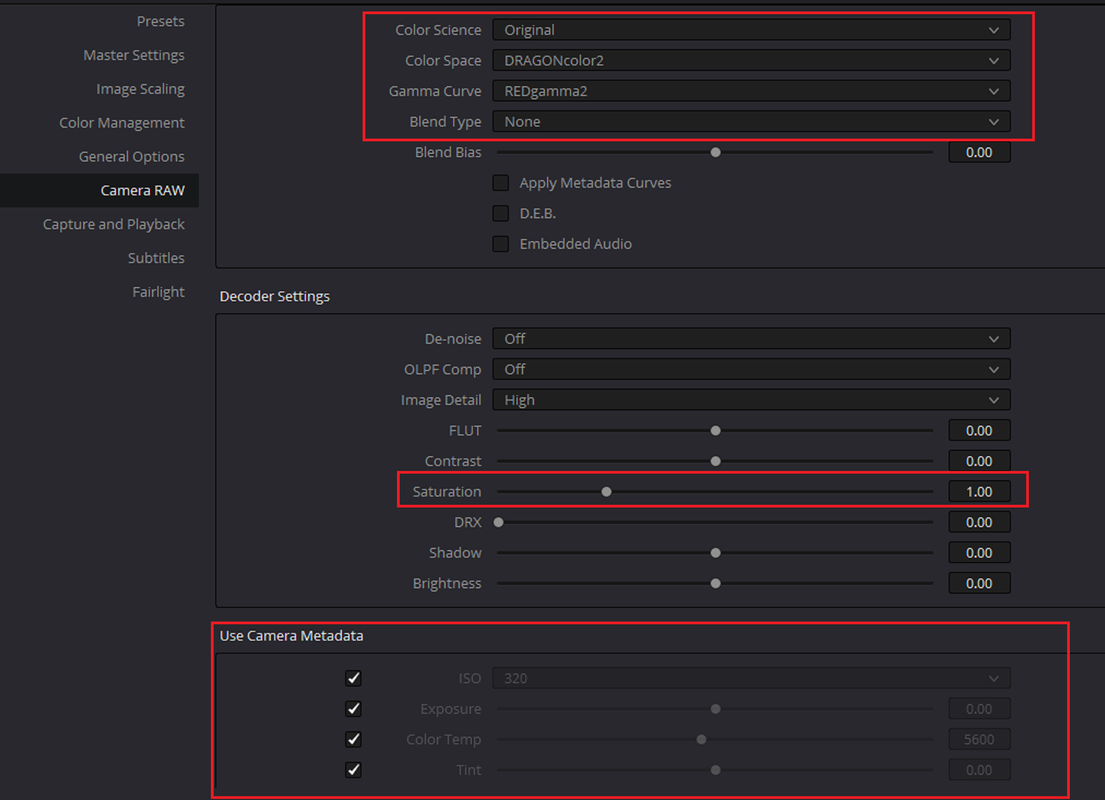This screenshot has height=800, width=1105.
Task: Open the Presets settings section
Action: [160, 21]
